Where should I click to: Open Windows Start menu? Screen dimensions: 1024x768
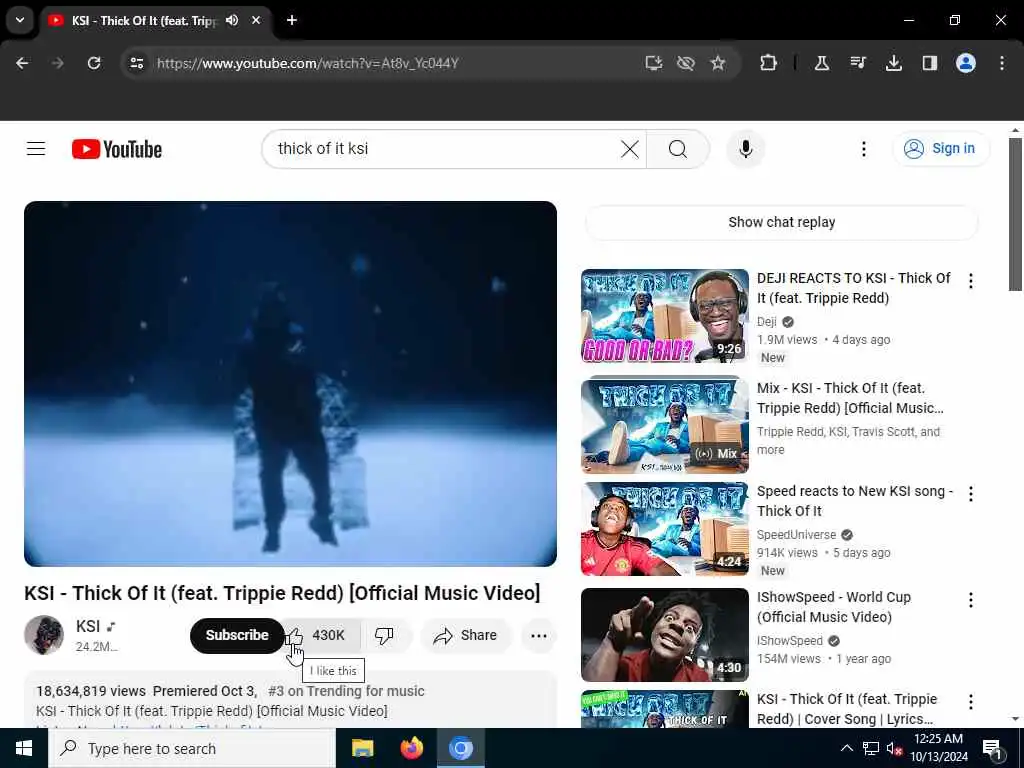(x=24, y=748)
